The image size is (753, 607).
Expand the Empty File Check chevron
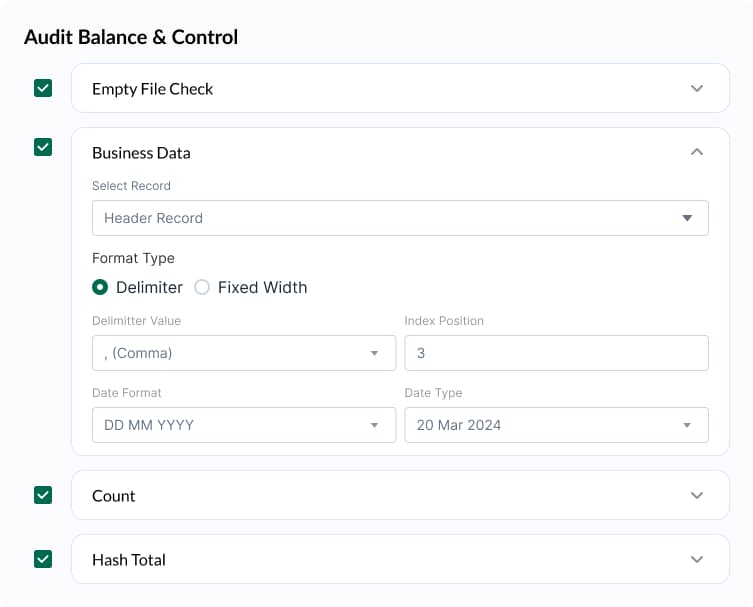pos(697,88)
